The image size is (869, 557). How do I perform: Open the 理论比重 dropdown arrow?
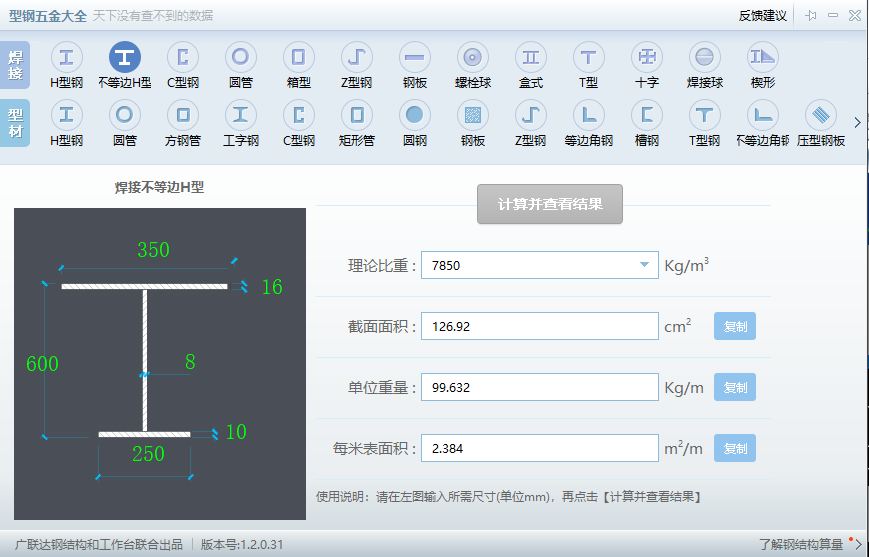(x=644, y=265)
